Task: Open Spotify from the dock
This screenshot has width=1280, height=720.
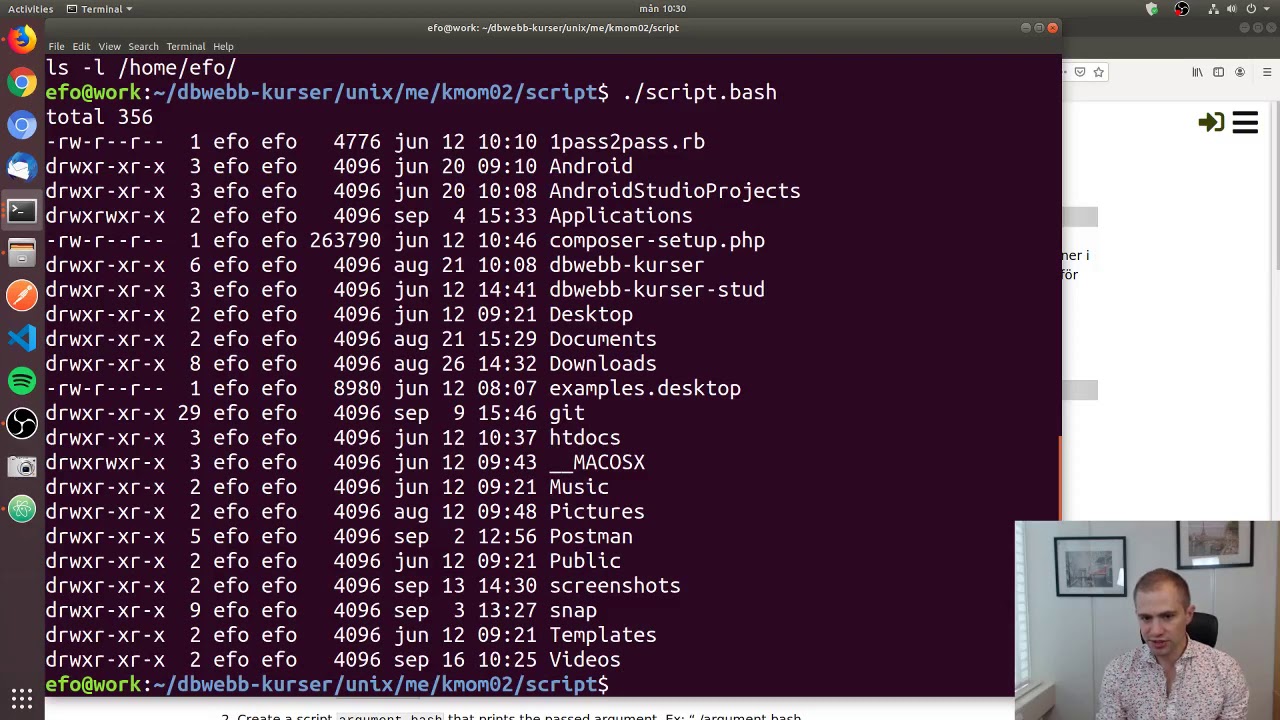Action: coord(22,381)
